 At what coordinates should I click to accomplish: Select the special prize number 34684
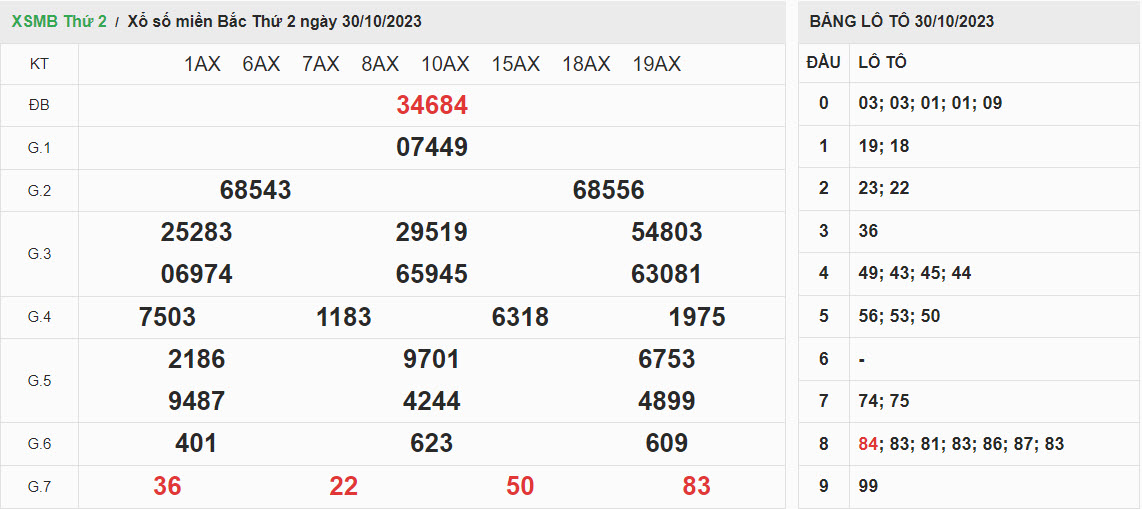432,105
